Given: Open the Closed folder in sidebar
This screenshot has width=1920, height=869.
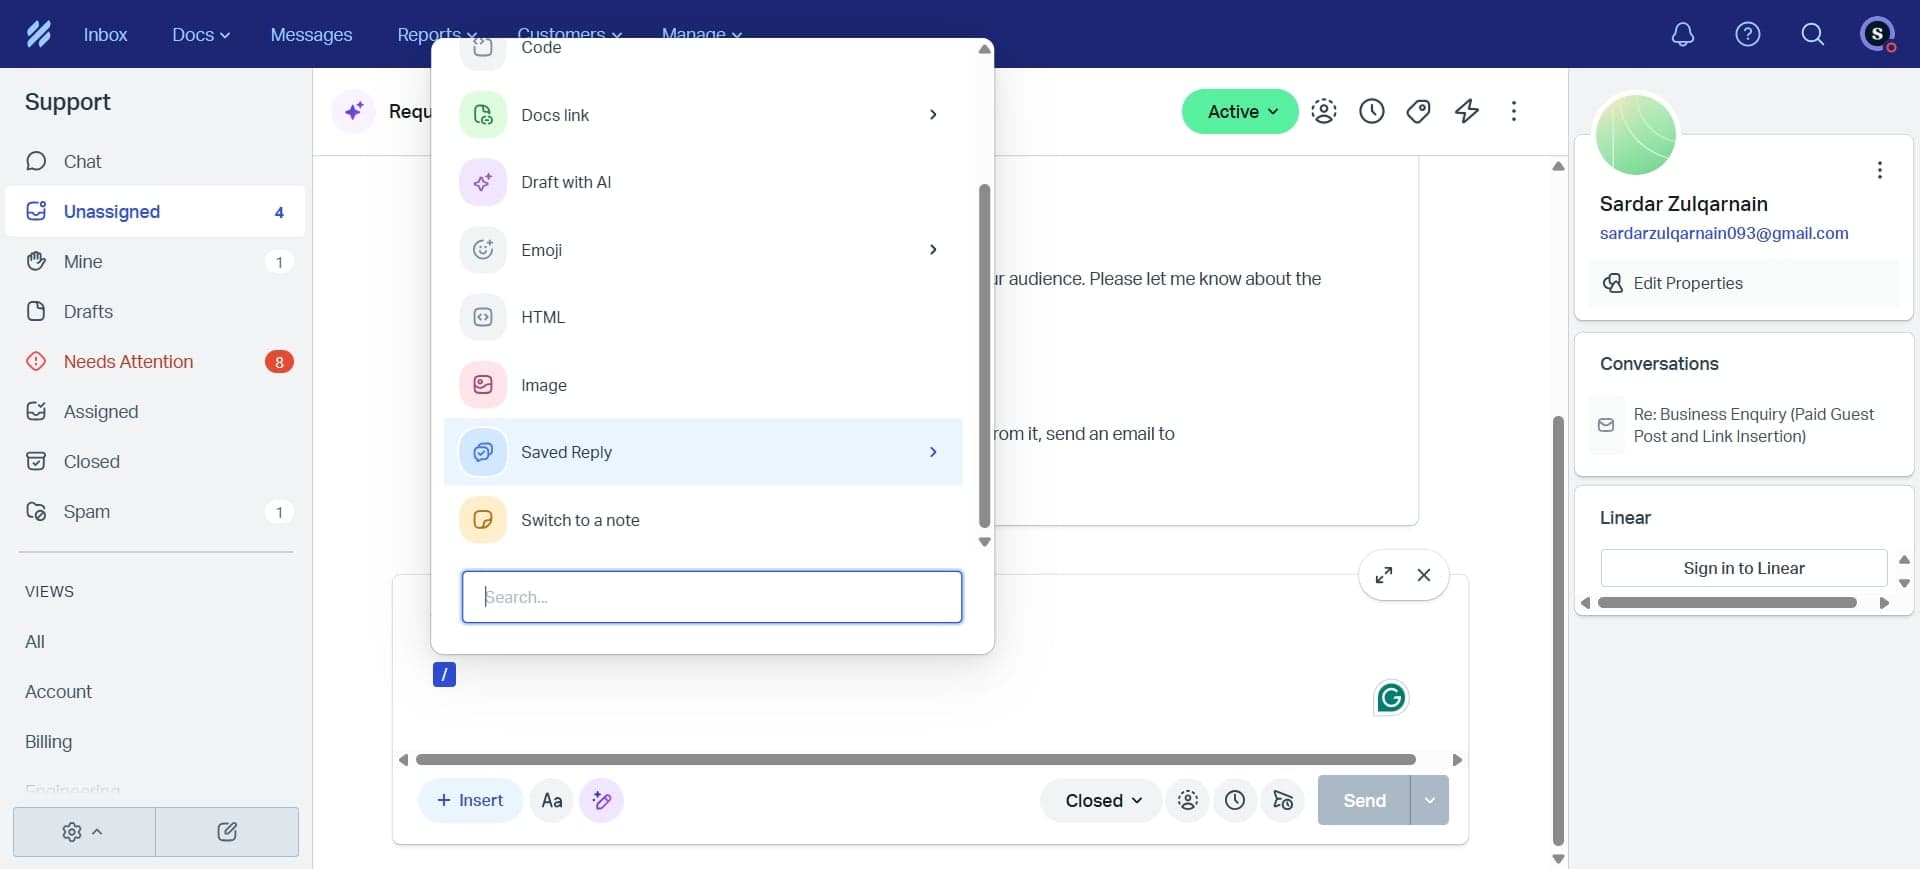Looking at the screenshot, I should pos(155,461).
